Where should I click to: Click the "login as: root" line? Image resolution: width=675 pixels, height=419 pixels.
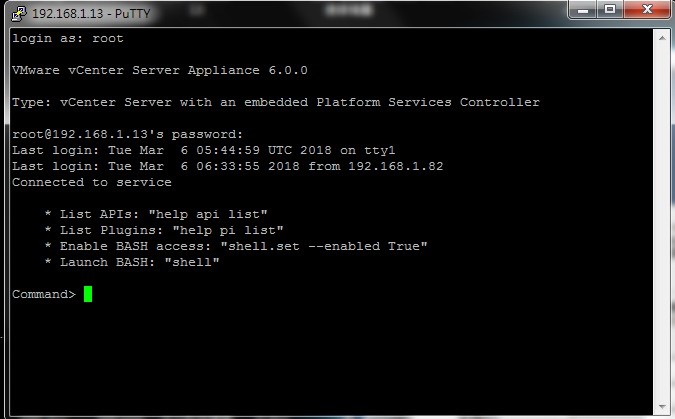68,38
